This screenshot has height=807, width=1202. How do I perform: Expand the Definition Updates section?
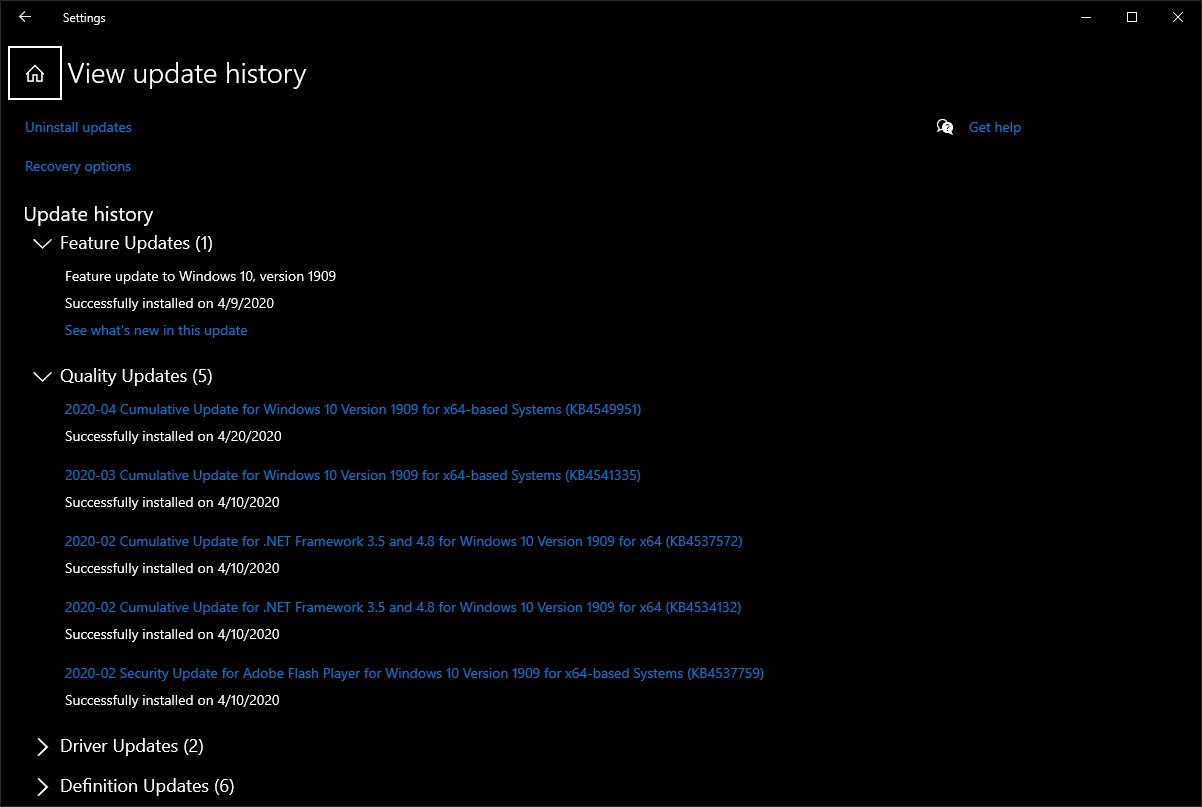(42, 787)
